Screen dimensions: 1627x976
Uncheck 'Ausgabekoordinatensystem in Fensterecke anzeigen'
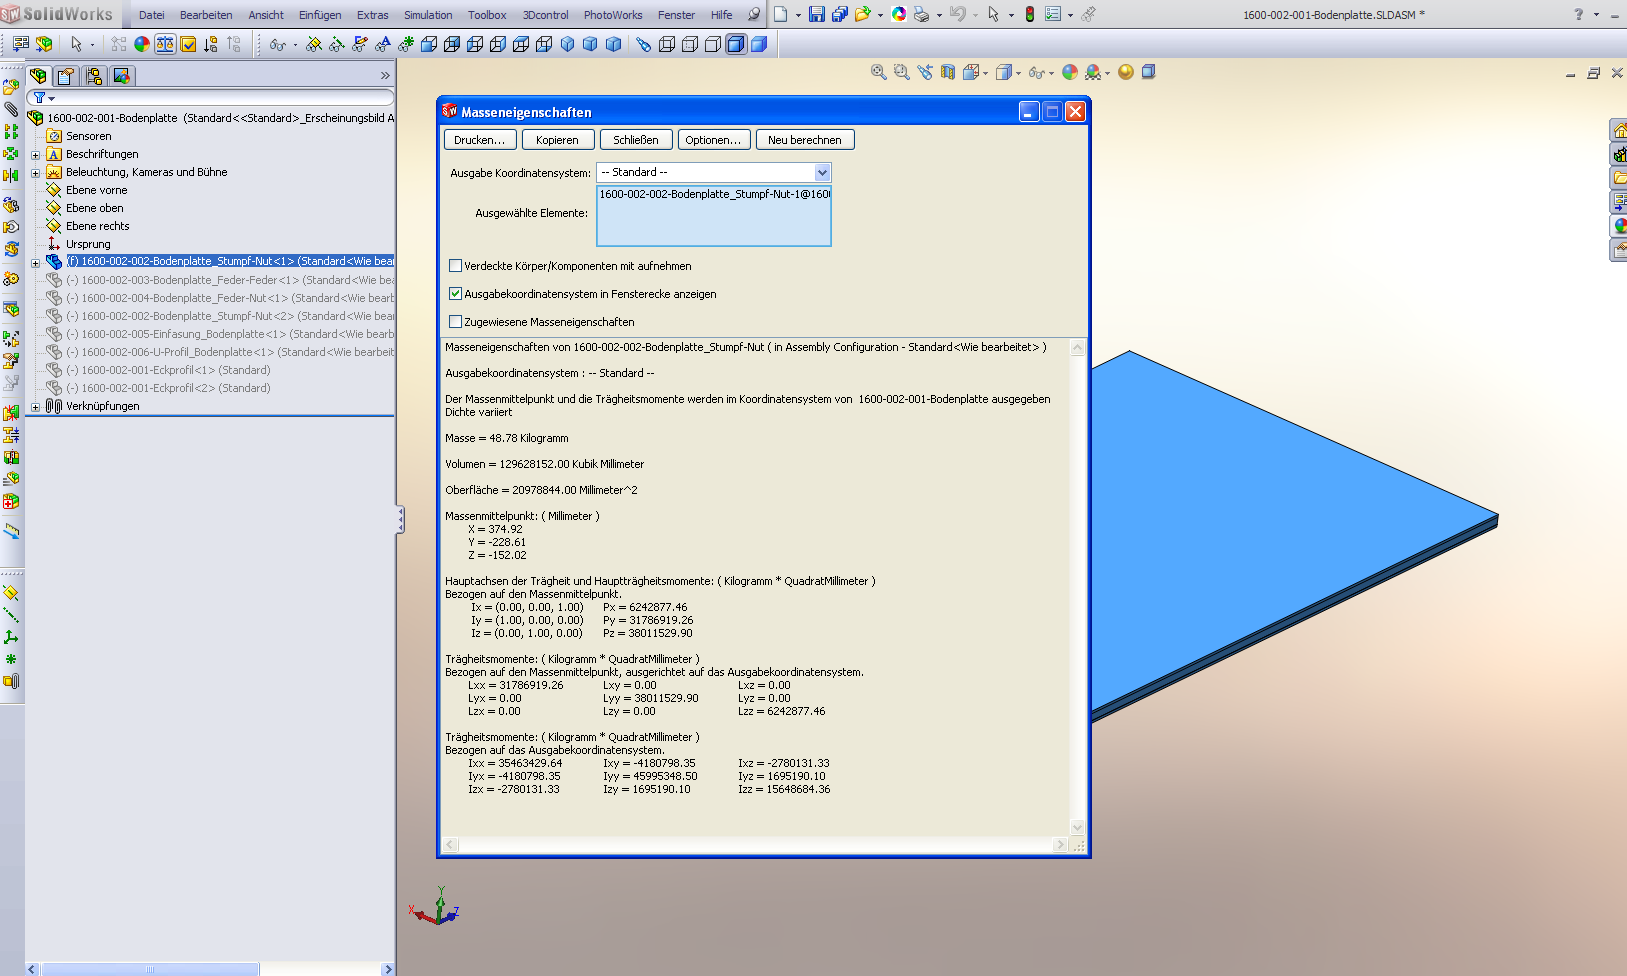[456, 294]
